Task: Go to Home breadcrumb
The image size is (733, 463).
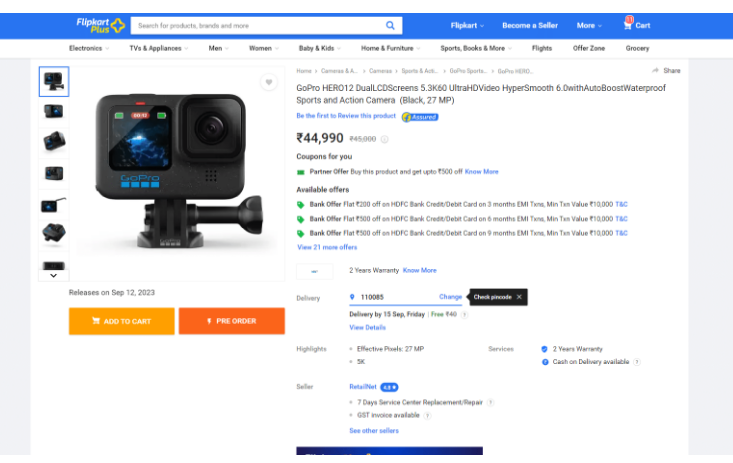Action: coord(304,71)
